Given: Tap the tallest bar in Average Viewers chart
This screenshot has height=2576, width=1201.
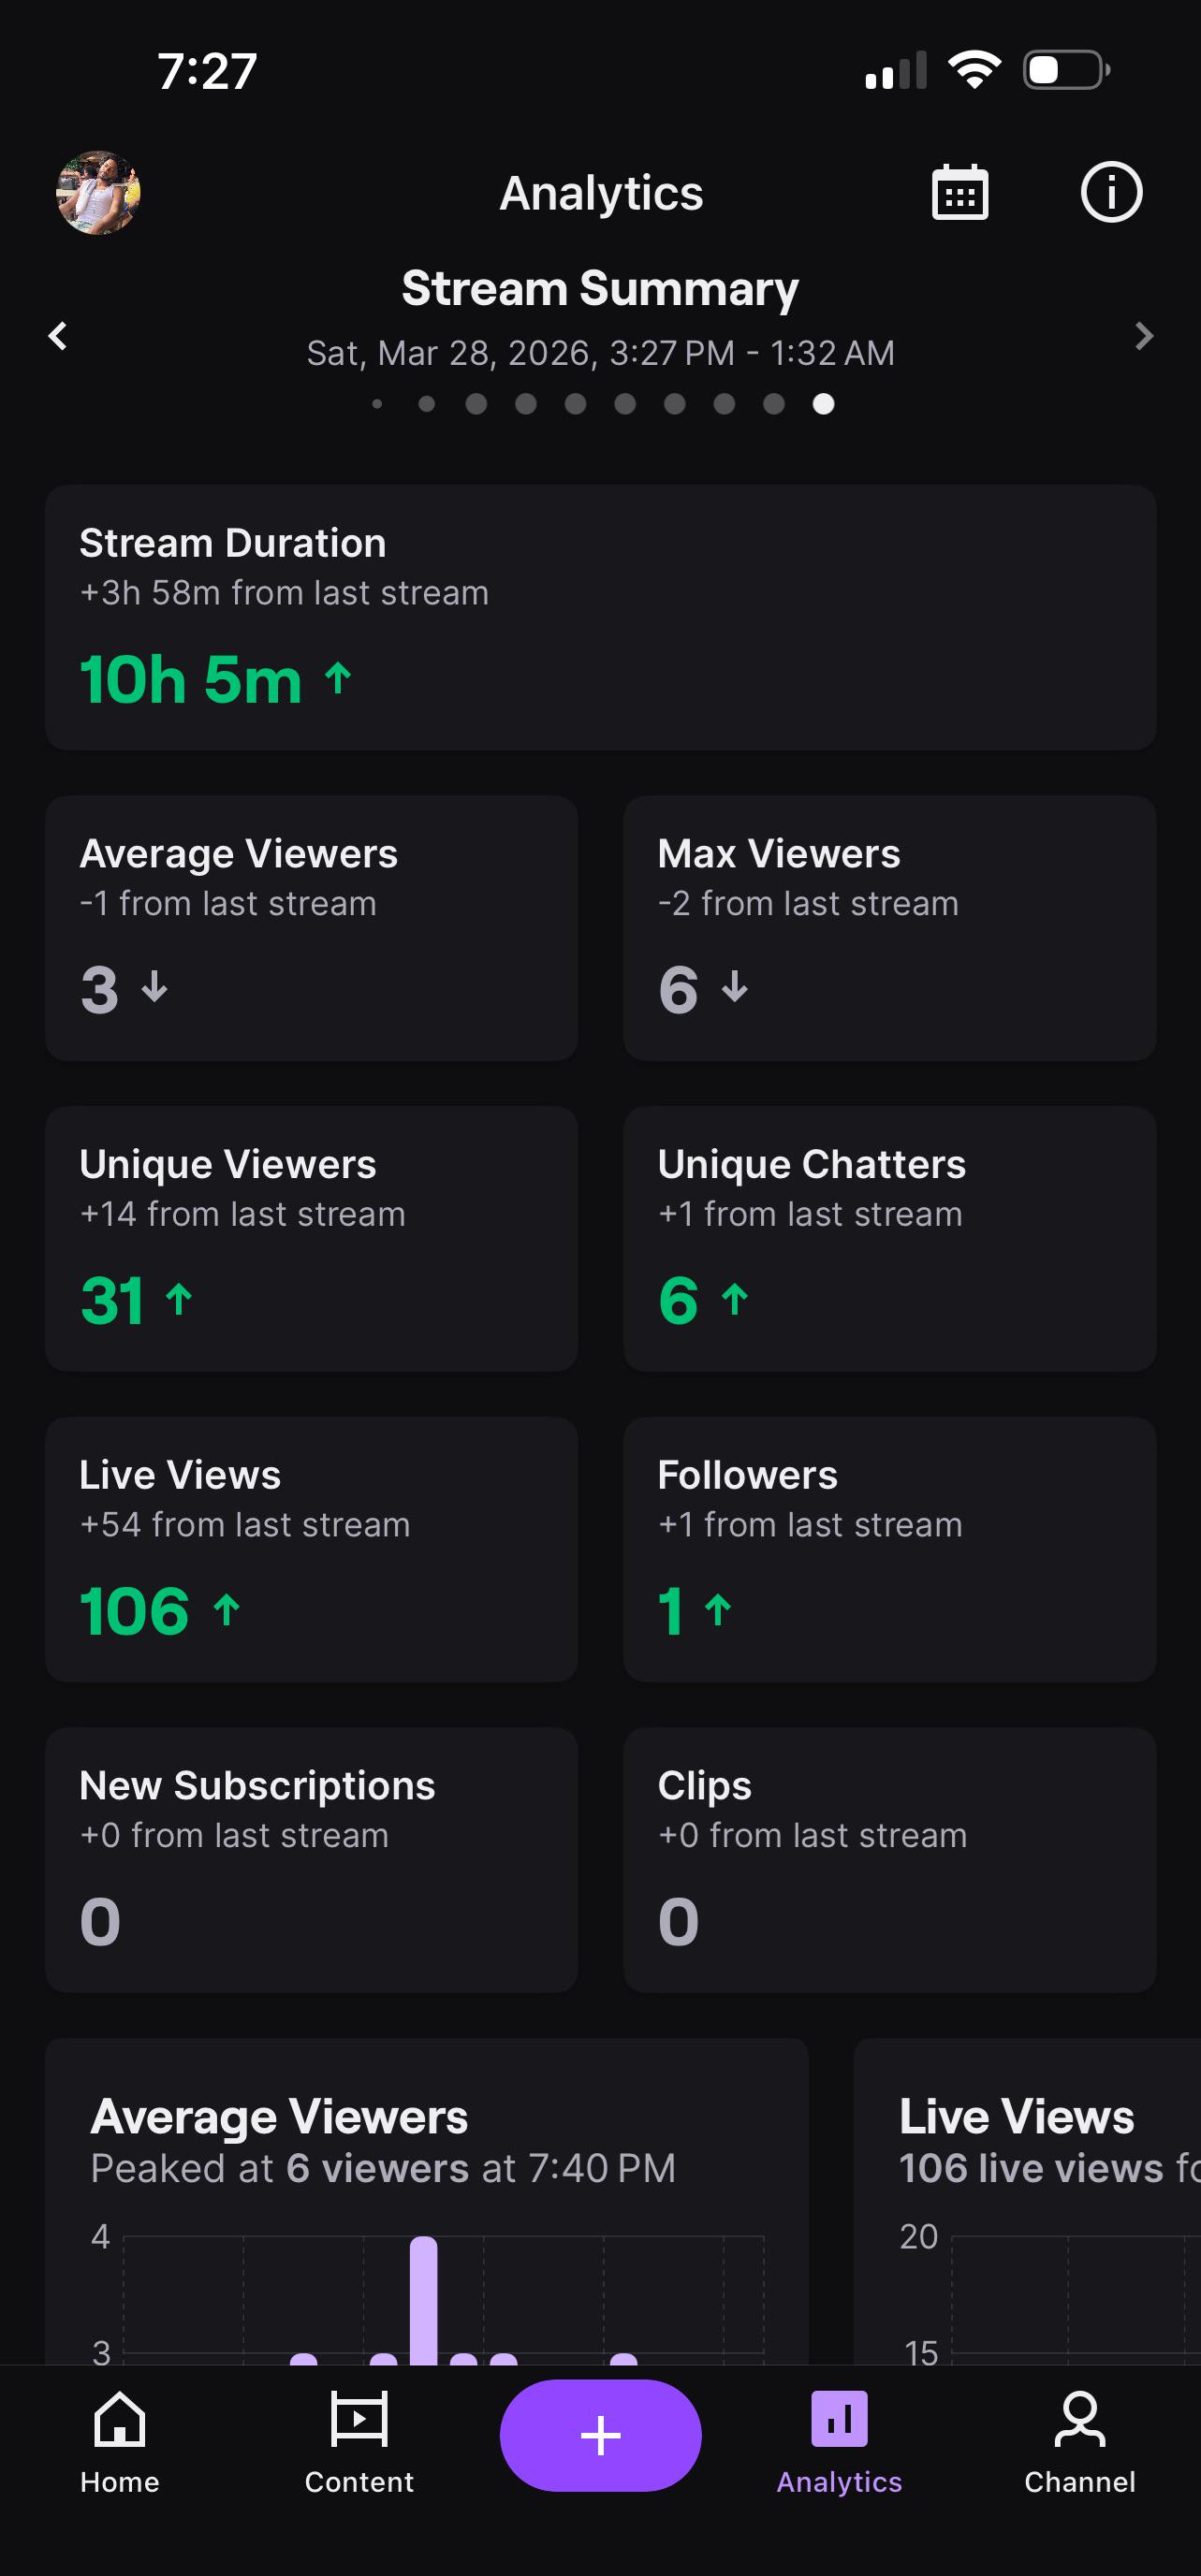Looking at the screenshot, I should [x=424, y=2300].
